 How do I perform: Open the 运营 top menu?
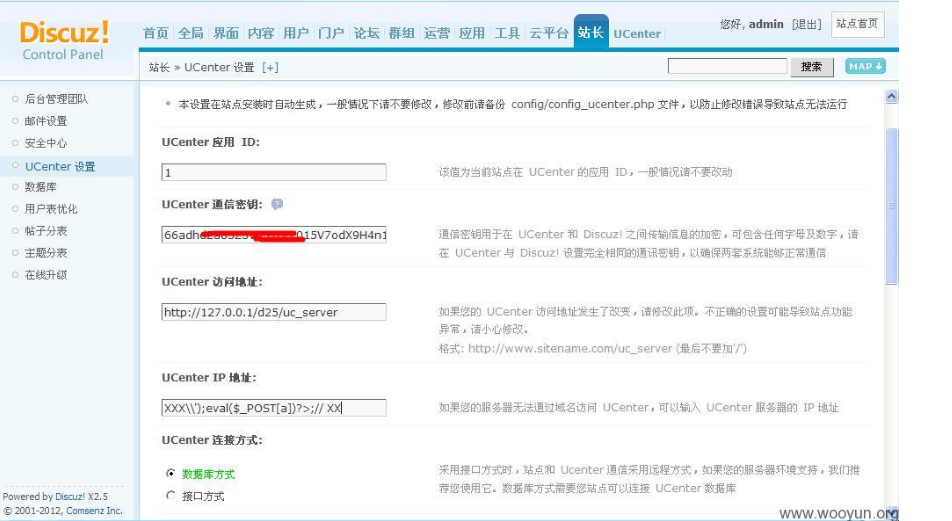coord(437,33)
